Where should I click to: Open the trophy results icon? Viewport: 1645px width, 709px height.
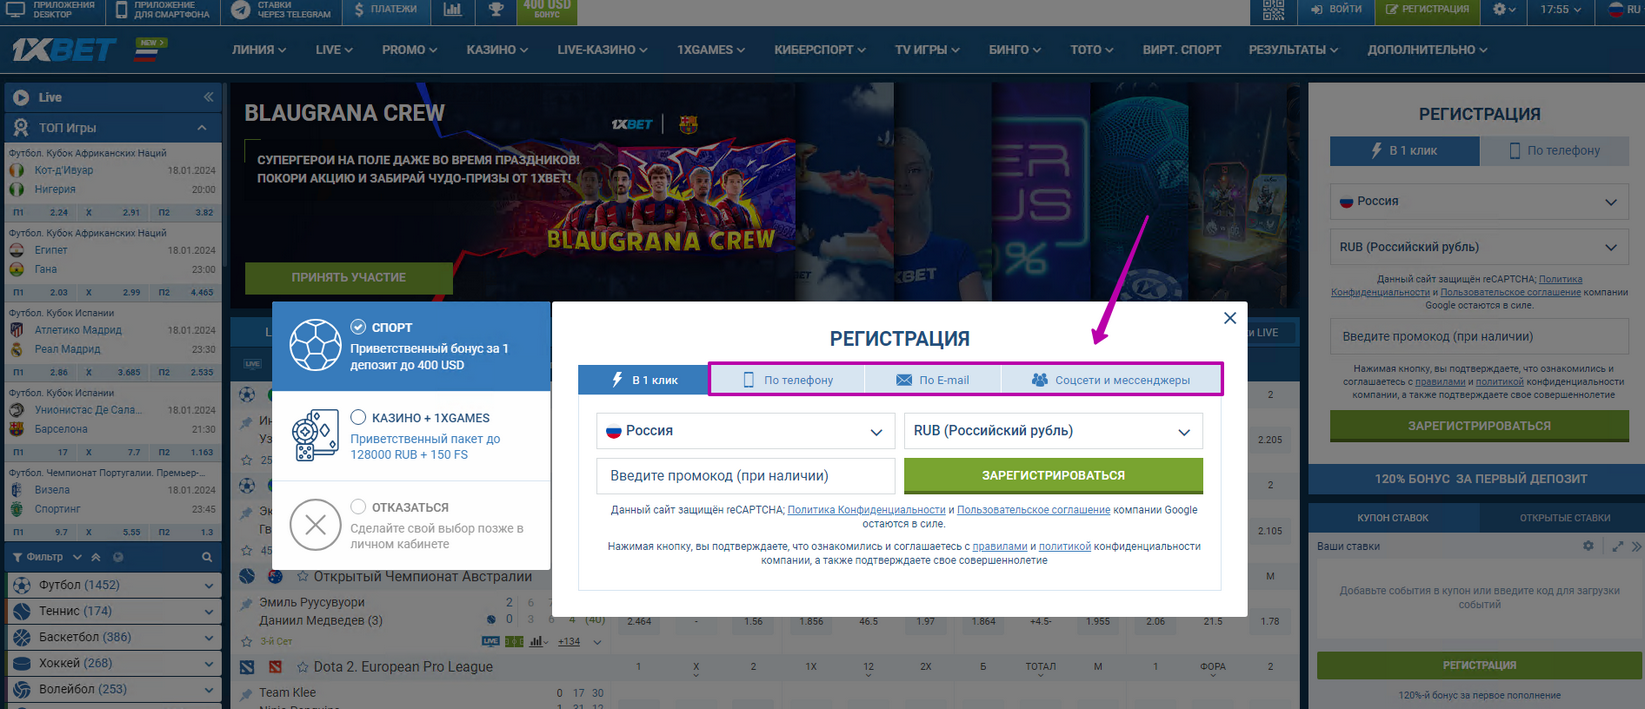point(496,10)
